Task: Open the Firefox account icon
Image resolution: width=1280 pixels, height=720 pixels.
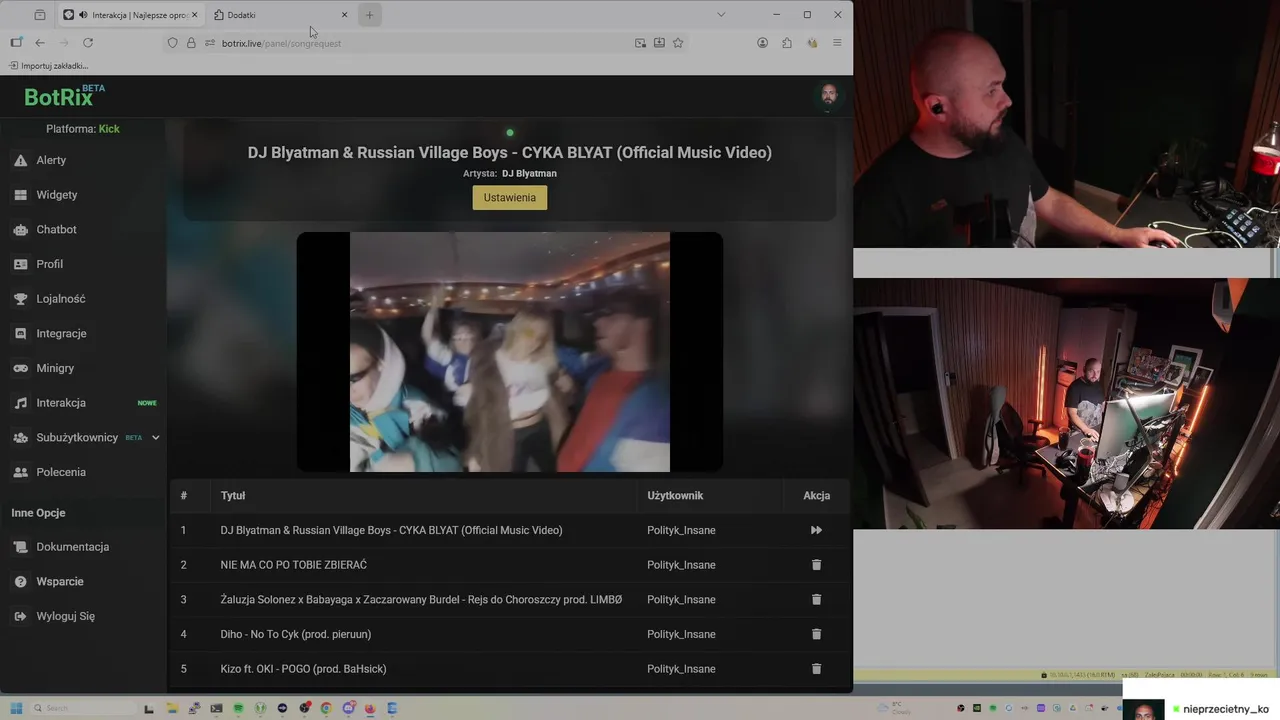Action: coord(762,43)
